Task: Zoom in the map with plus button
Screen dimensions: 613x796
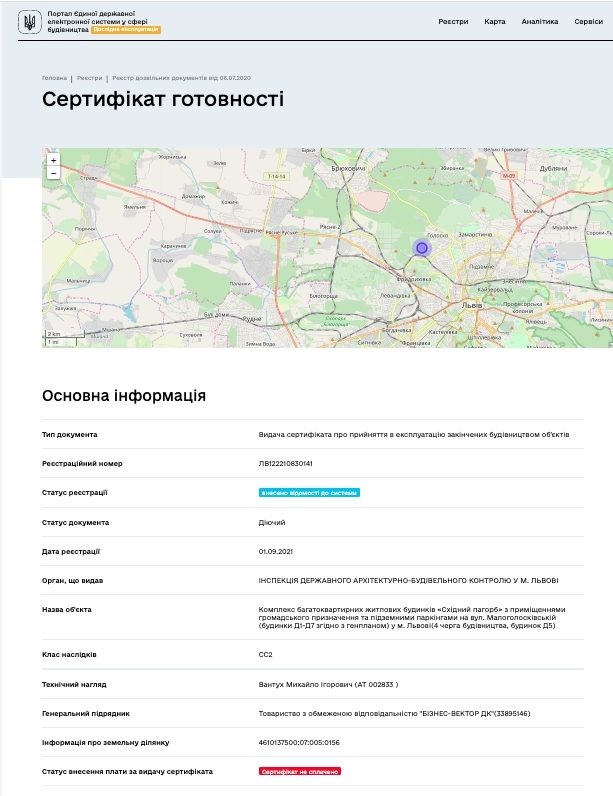Action: coord(53,160)
